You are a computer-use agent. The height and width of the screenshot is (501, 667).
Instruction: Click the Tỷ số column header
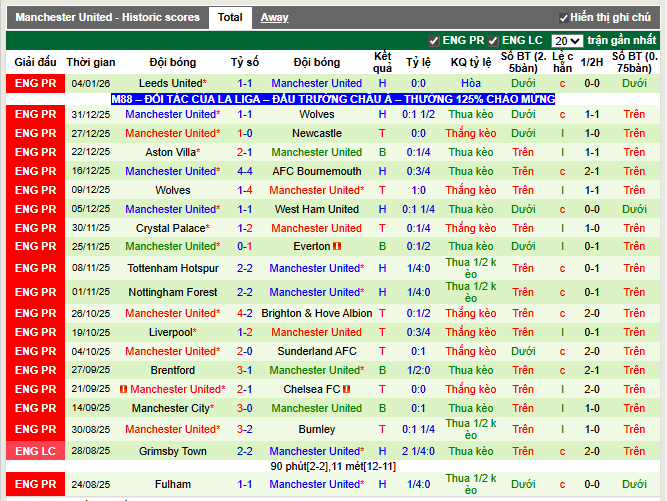tap(245, 62)
